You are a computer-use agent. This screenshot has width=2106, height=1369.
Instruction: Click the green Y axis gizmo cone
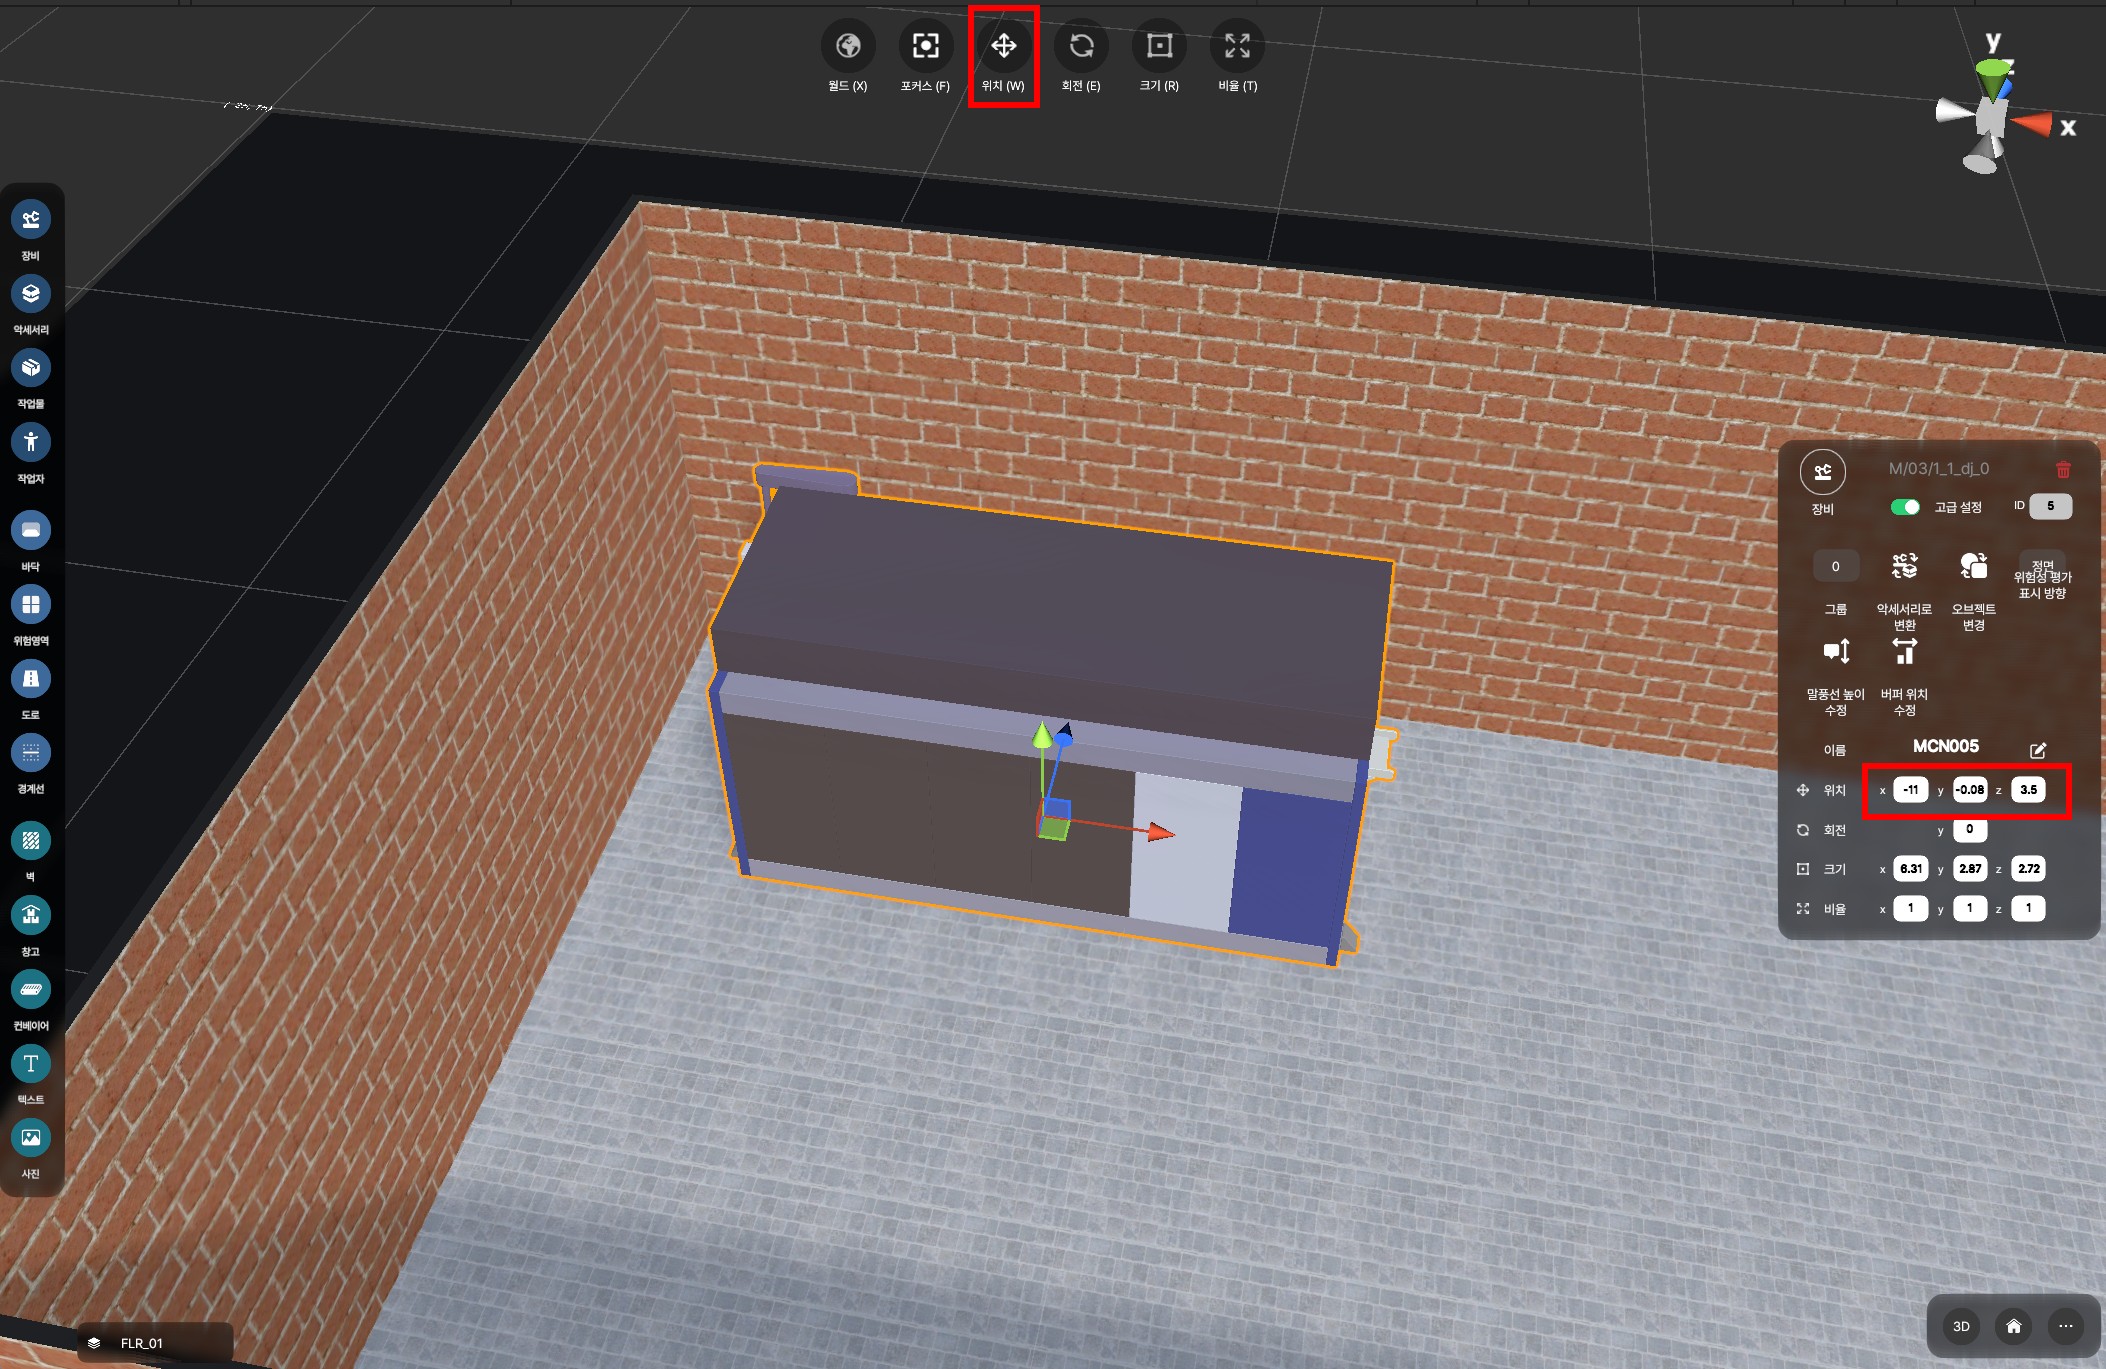coord(1042,736)
